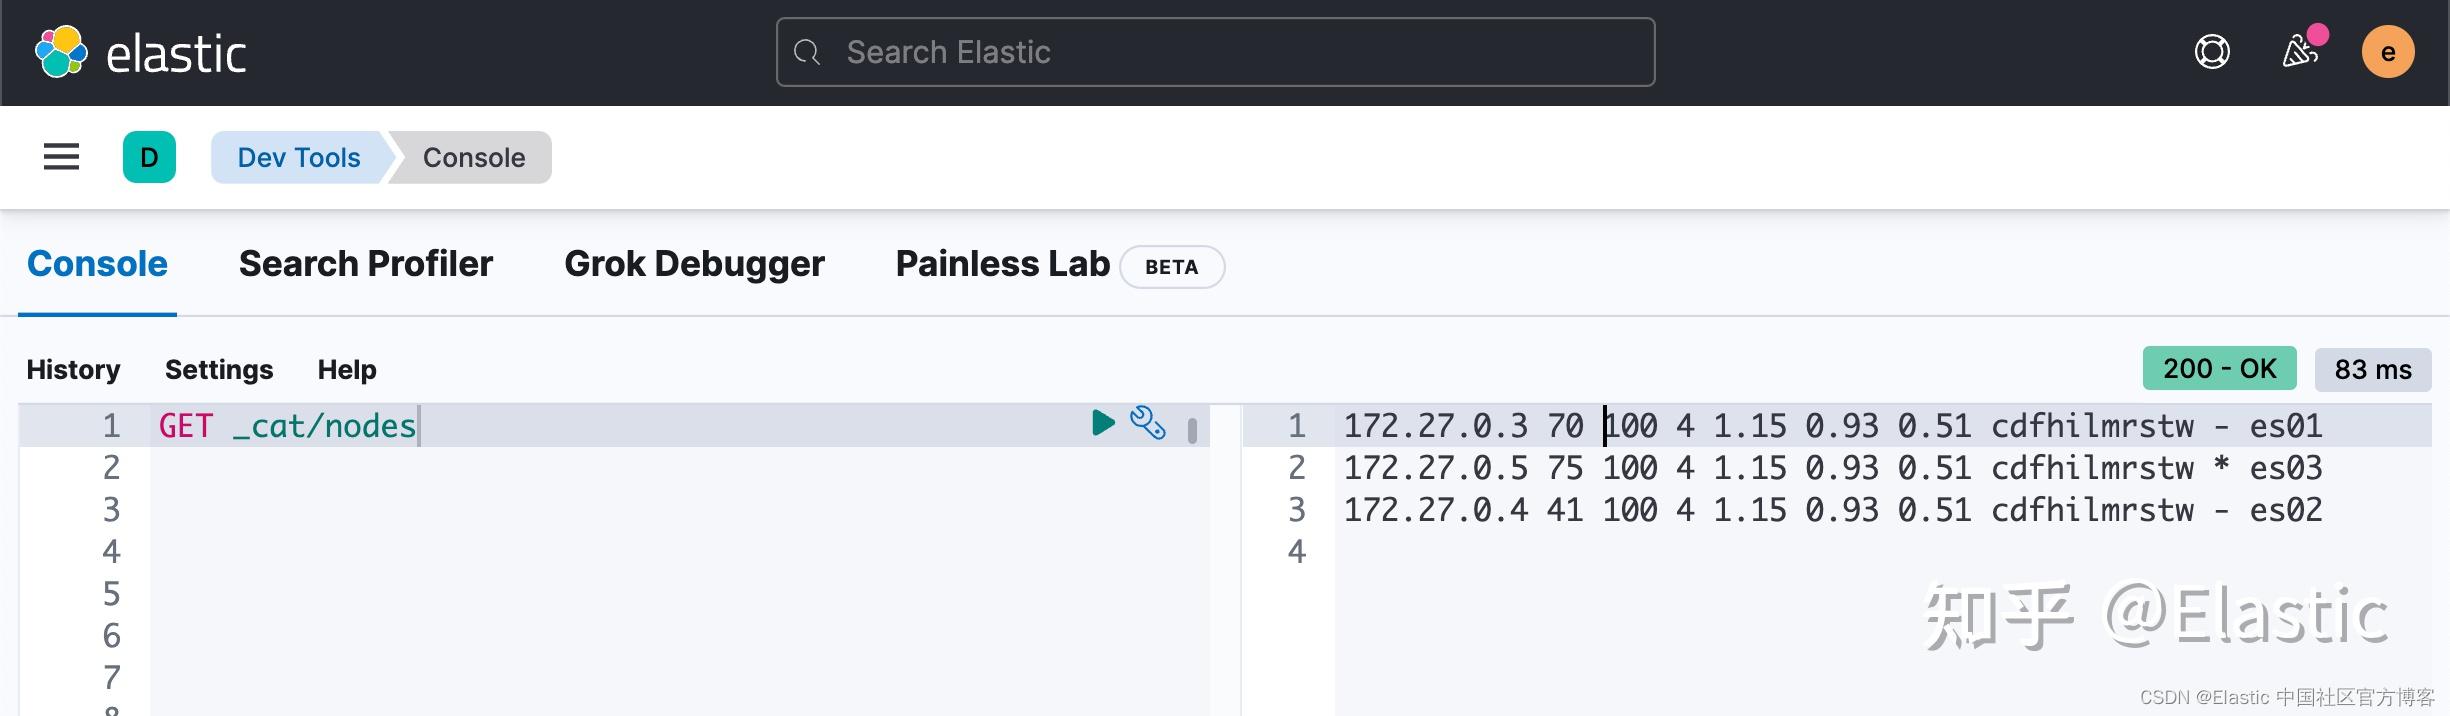Open the user profile avatar
The width and height of the screenshot is (2450, 716).
(x=2388, y=52)
